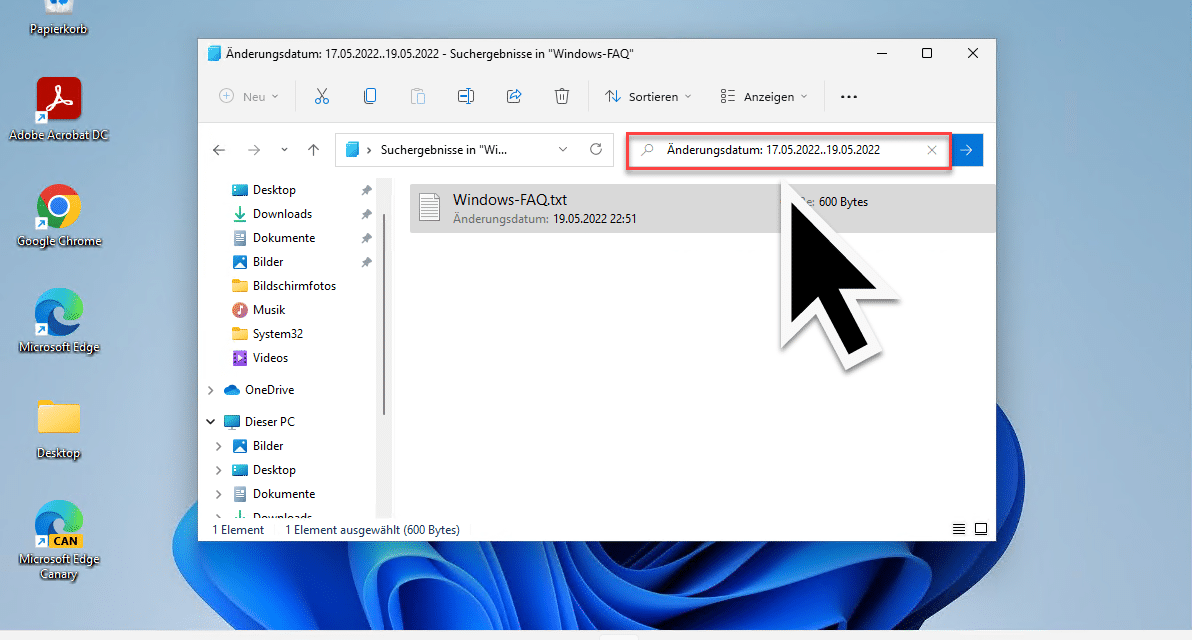Screen dimensions: 1192x640
Task: Expand Dokumente under Dieser PC
Action: point(219,494)
